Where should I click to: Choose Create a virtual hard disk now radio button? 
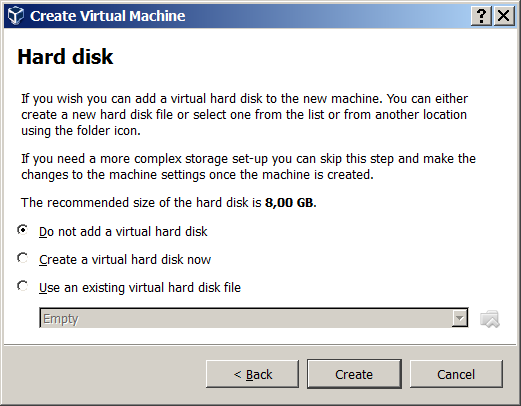pyautogui.click(x=23, y=258)
